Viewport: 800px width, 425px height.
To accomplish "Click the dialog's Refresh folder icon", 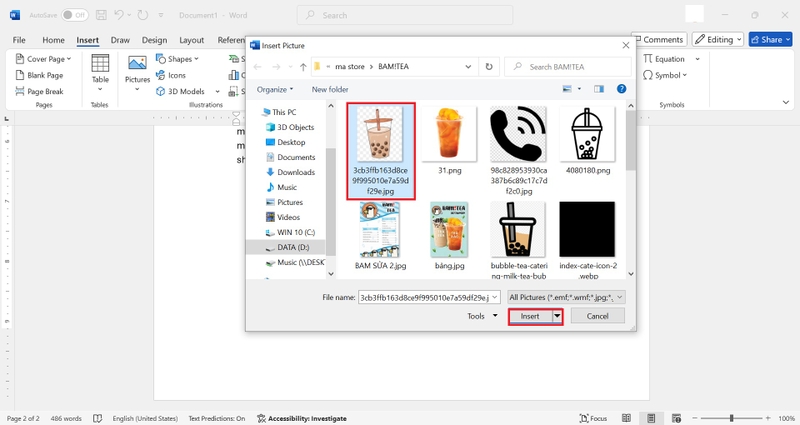I will click(x=489, y=67).
